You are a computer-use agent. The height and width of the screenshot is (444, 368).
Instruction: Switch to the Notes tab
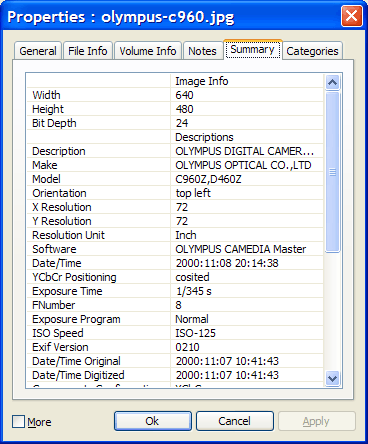point(202,51)
